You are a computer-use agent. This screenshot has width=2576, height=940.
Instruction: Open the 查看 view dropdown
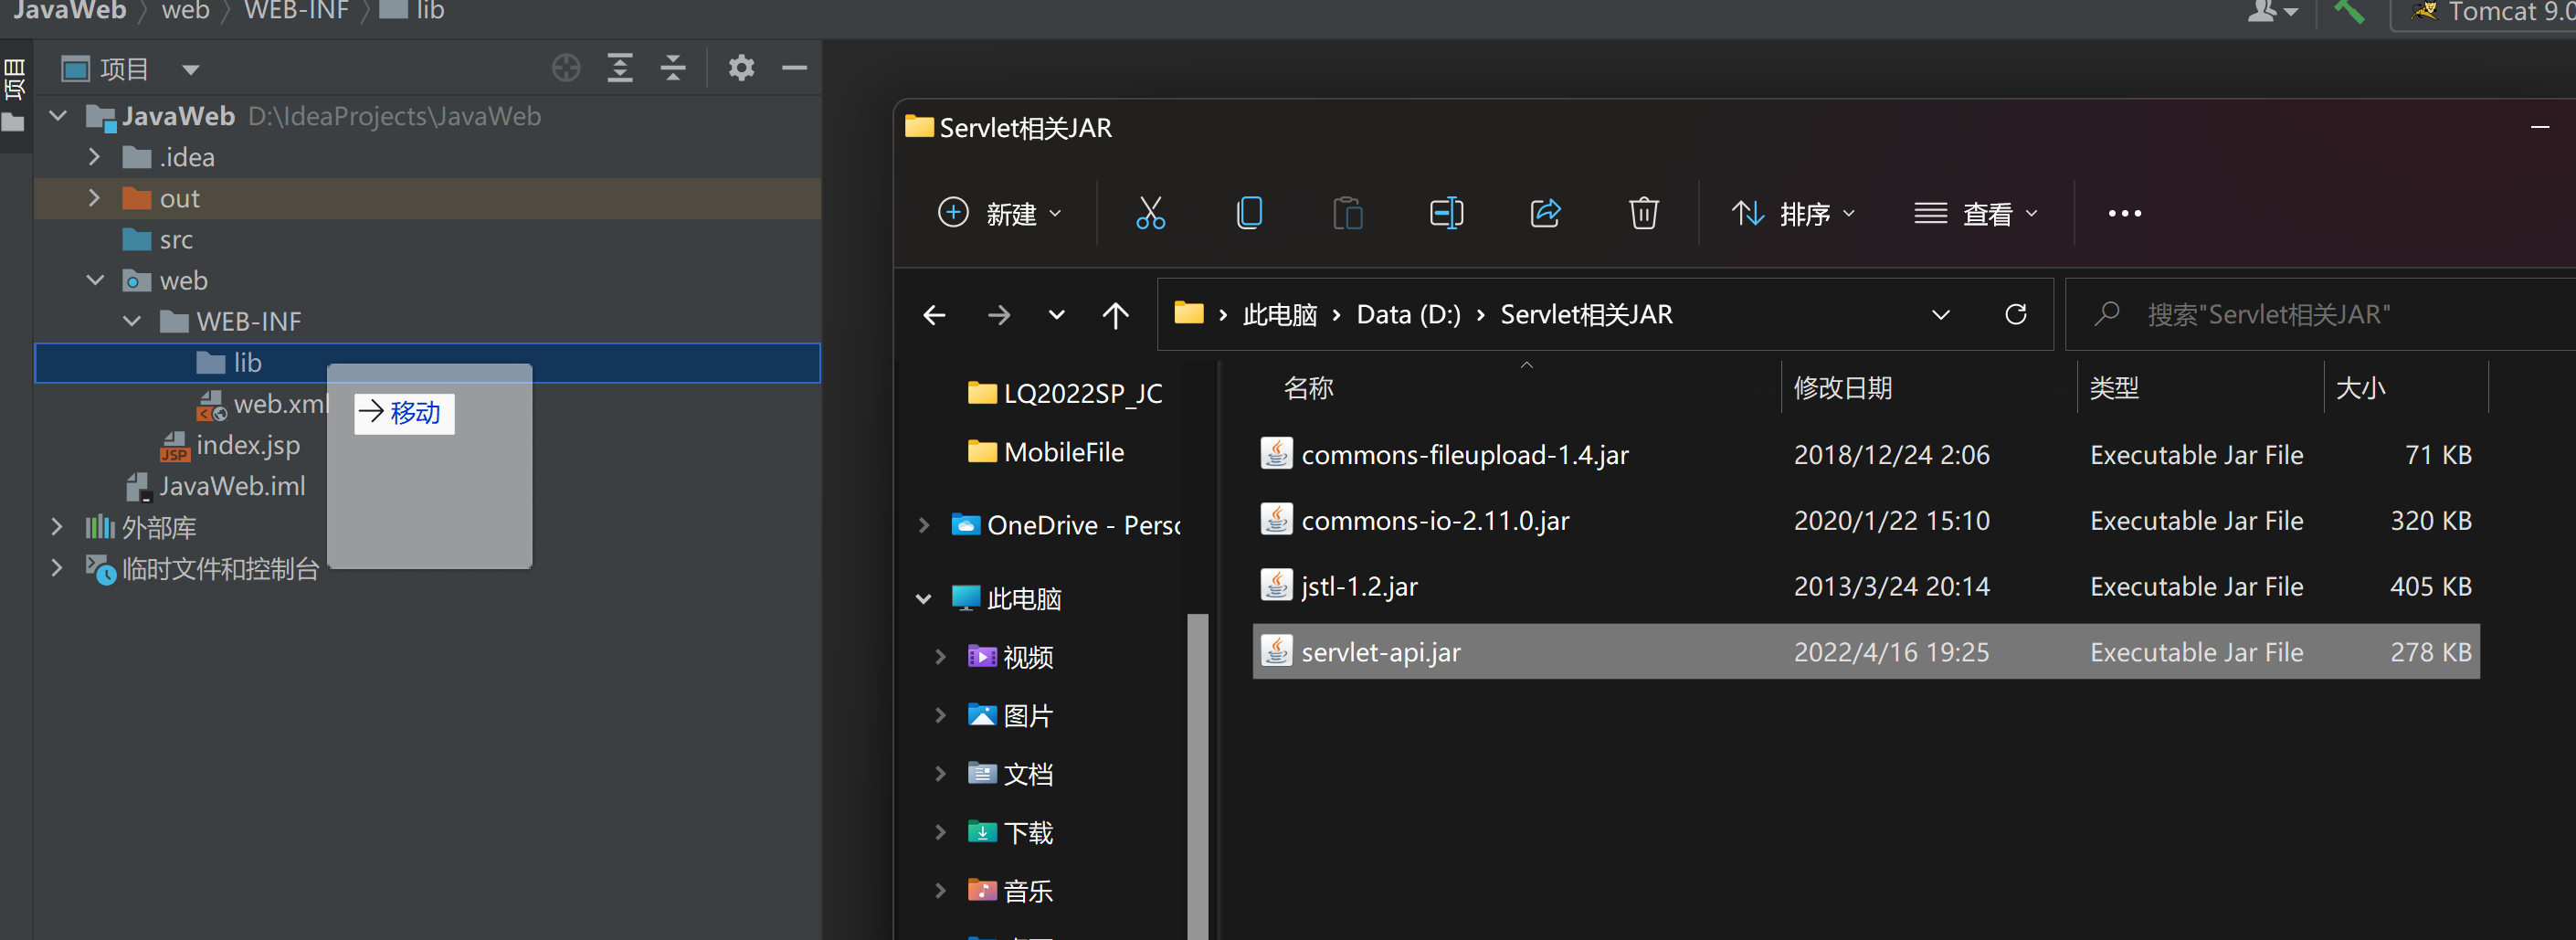point(1976,213)
